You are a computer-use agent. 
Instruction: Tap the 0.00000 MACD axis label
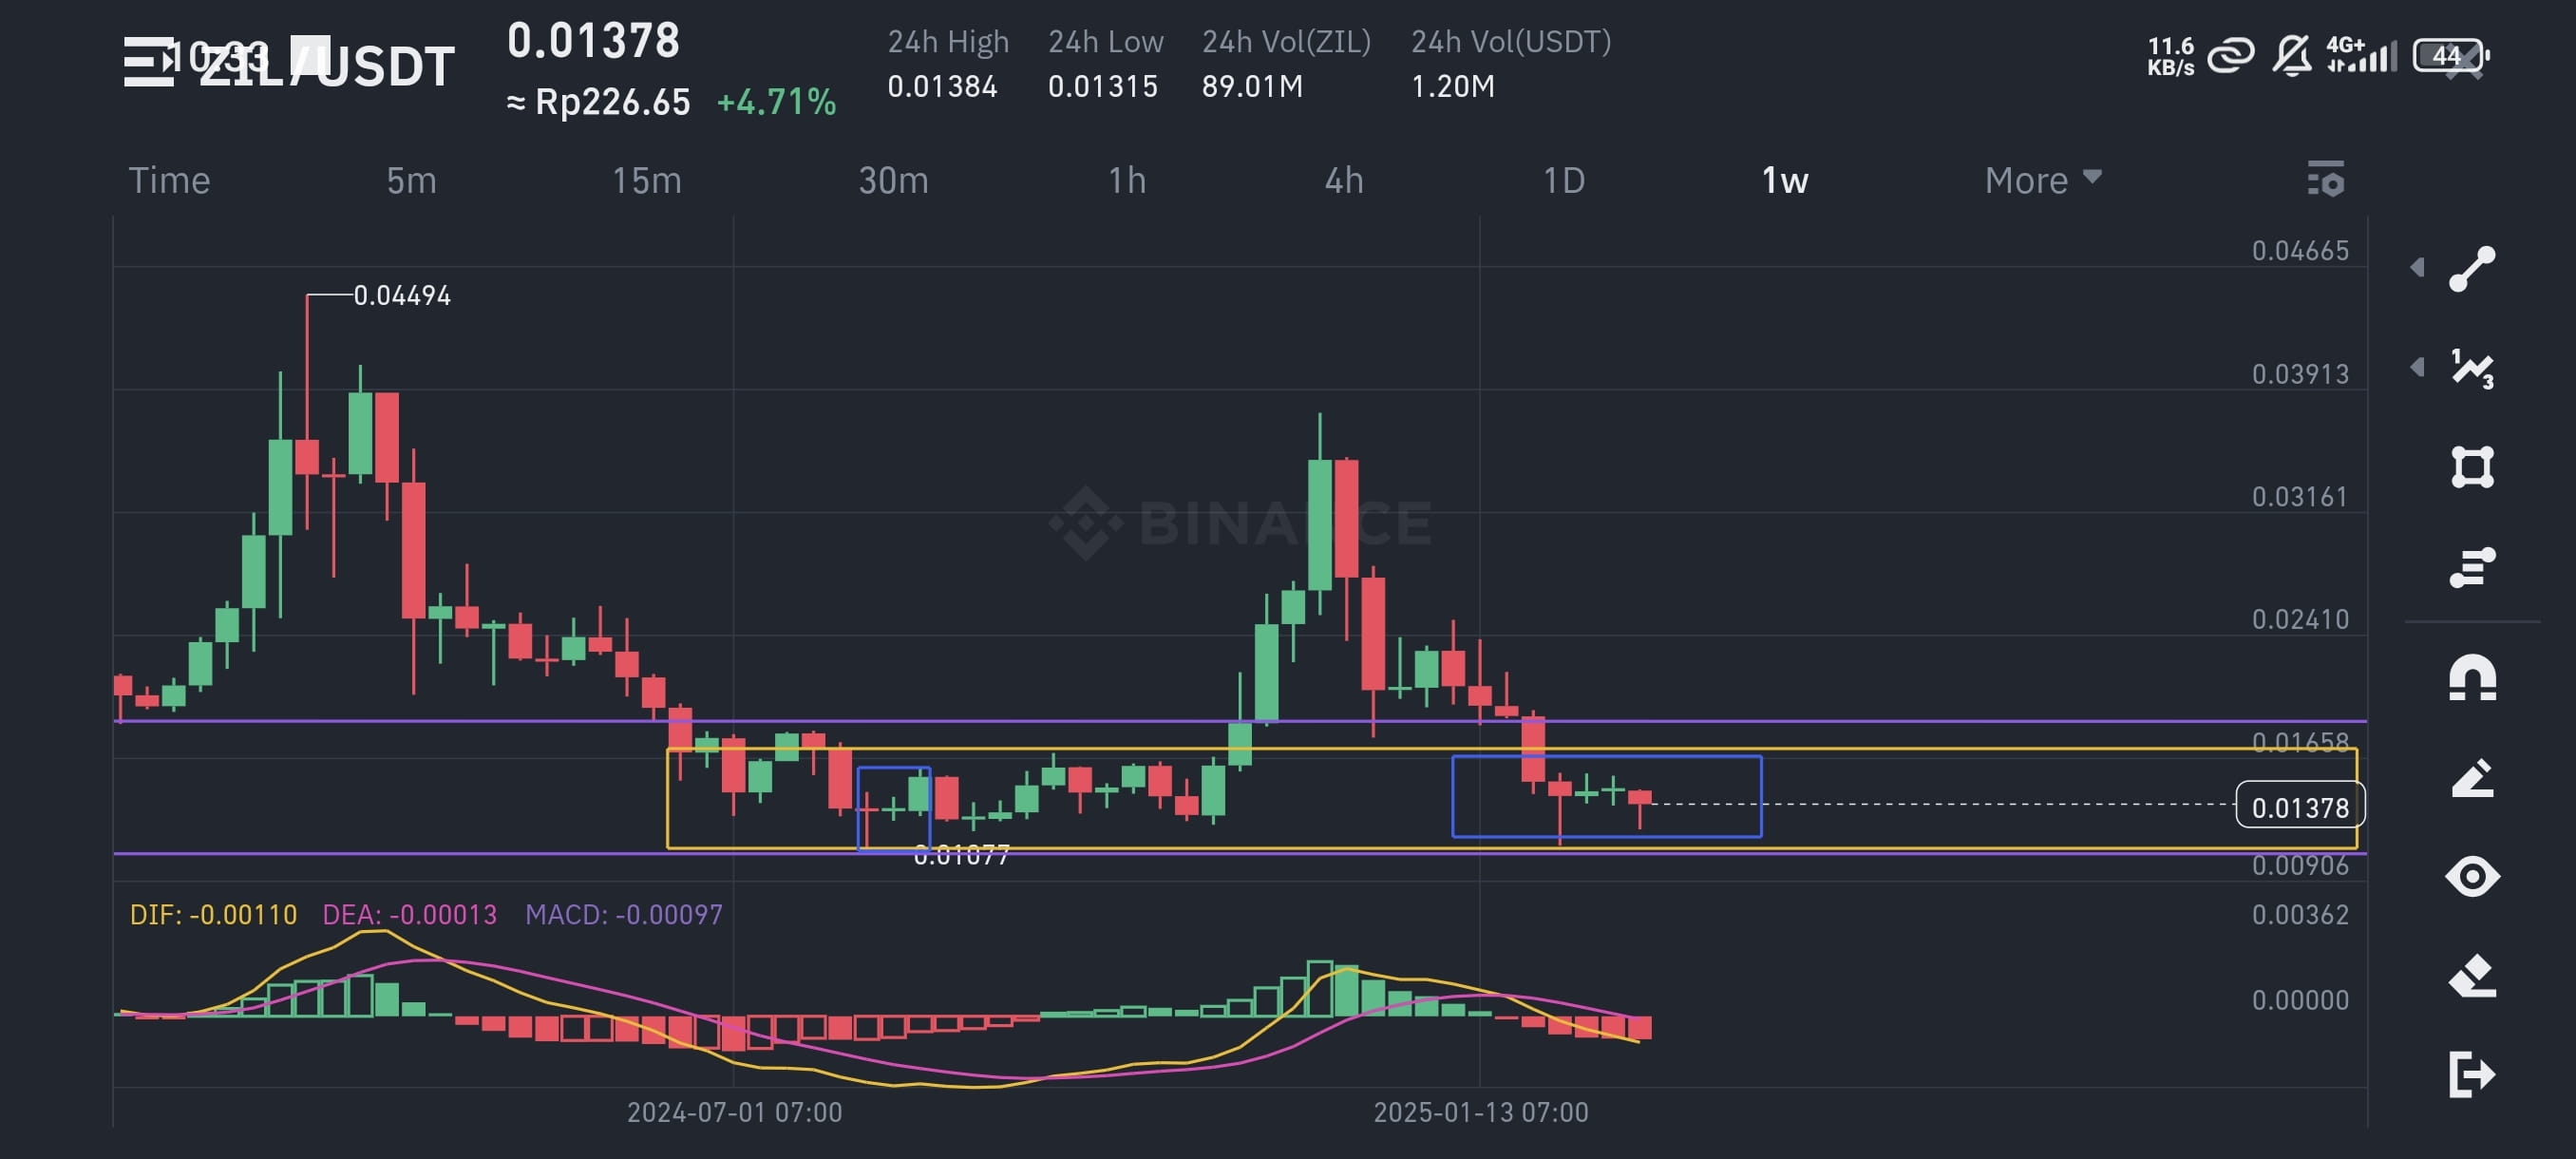click(x=2299, y=1000)
